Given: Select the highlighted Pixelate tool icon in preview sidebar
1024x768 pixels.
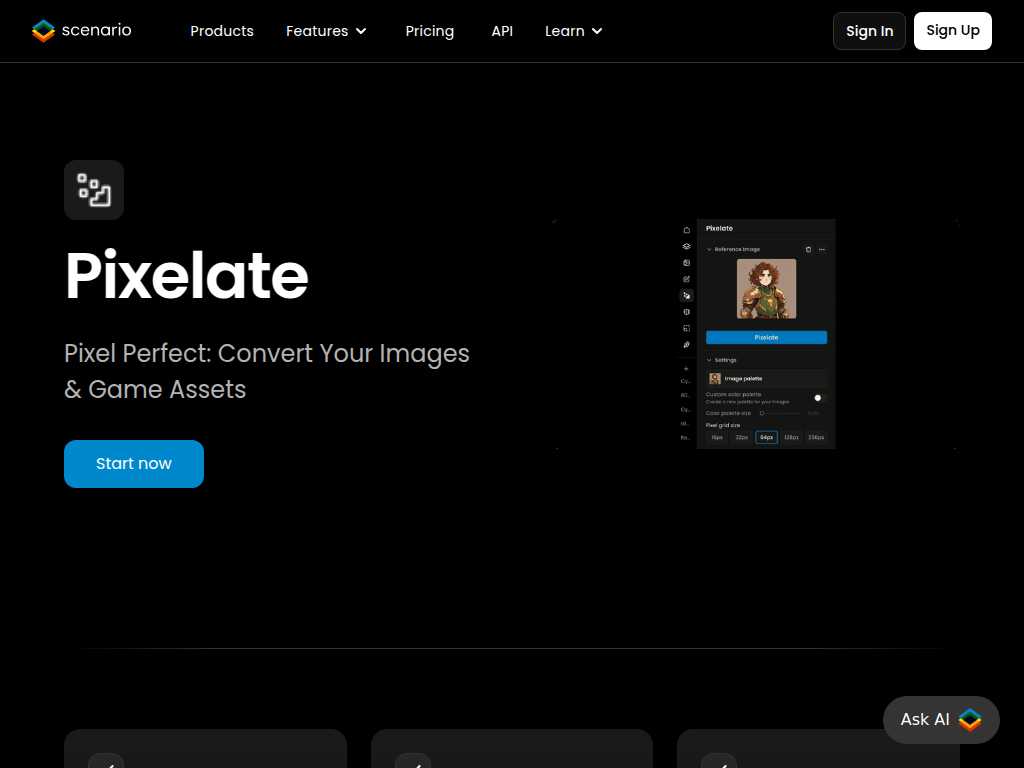Looking at the screenshot, I should (x=686, y=296).
